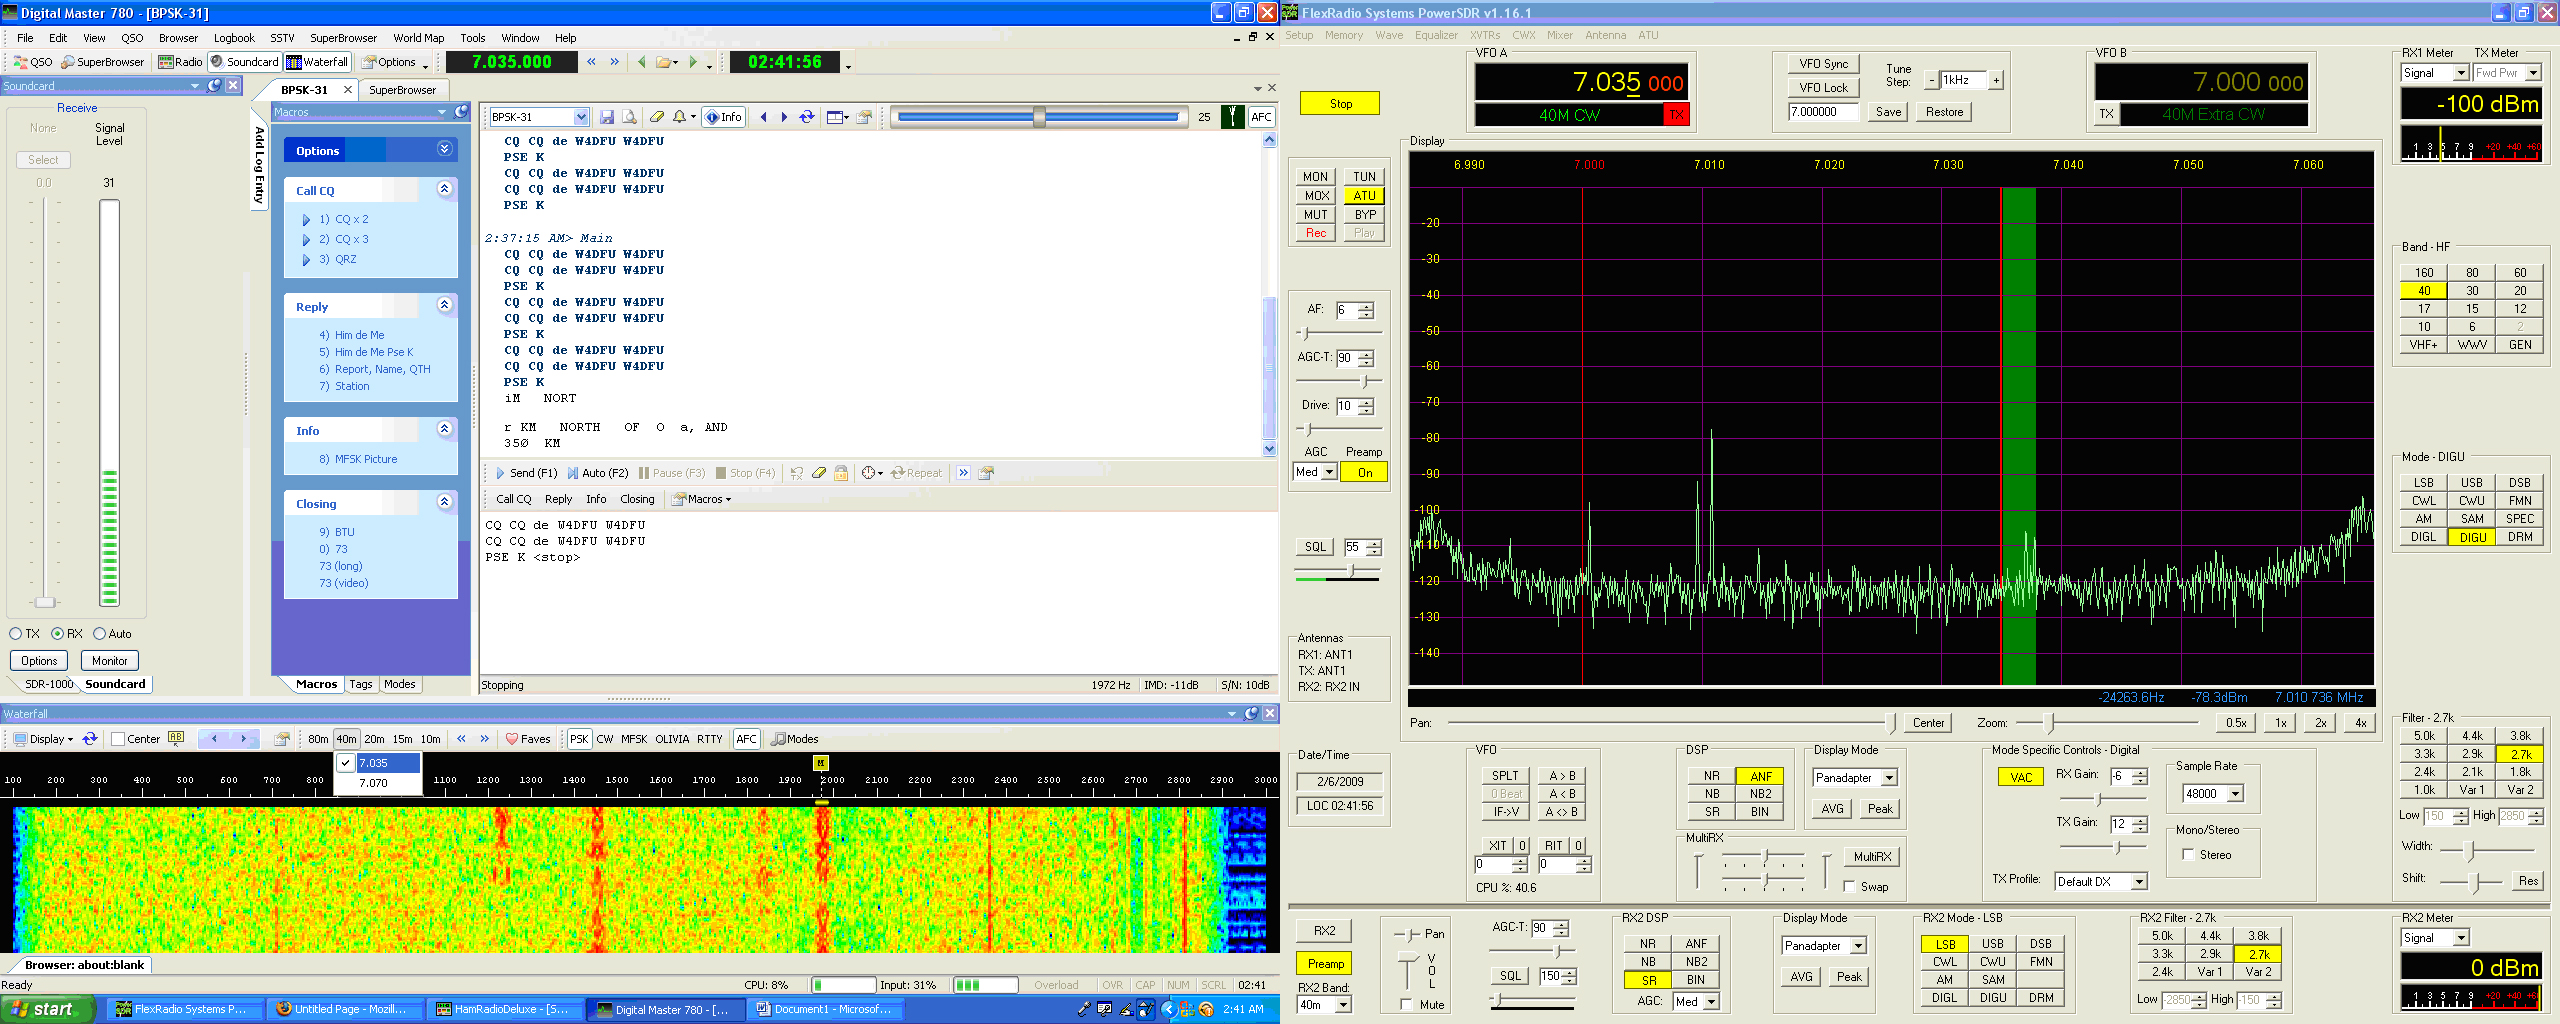
Task: Click the Modes music-note icon
Action: pyautogui.click(x=778, y=739)
